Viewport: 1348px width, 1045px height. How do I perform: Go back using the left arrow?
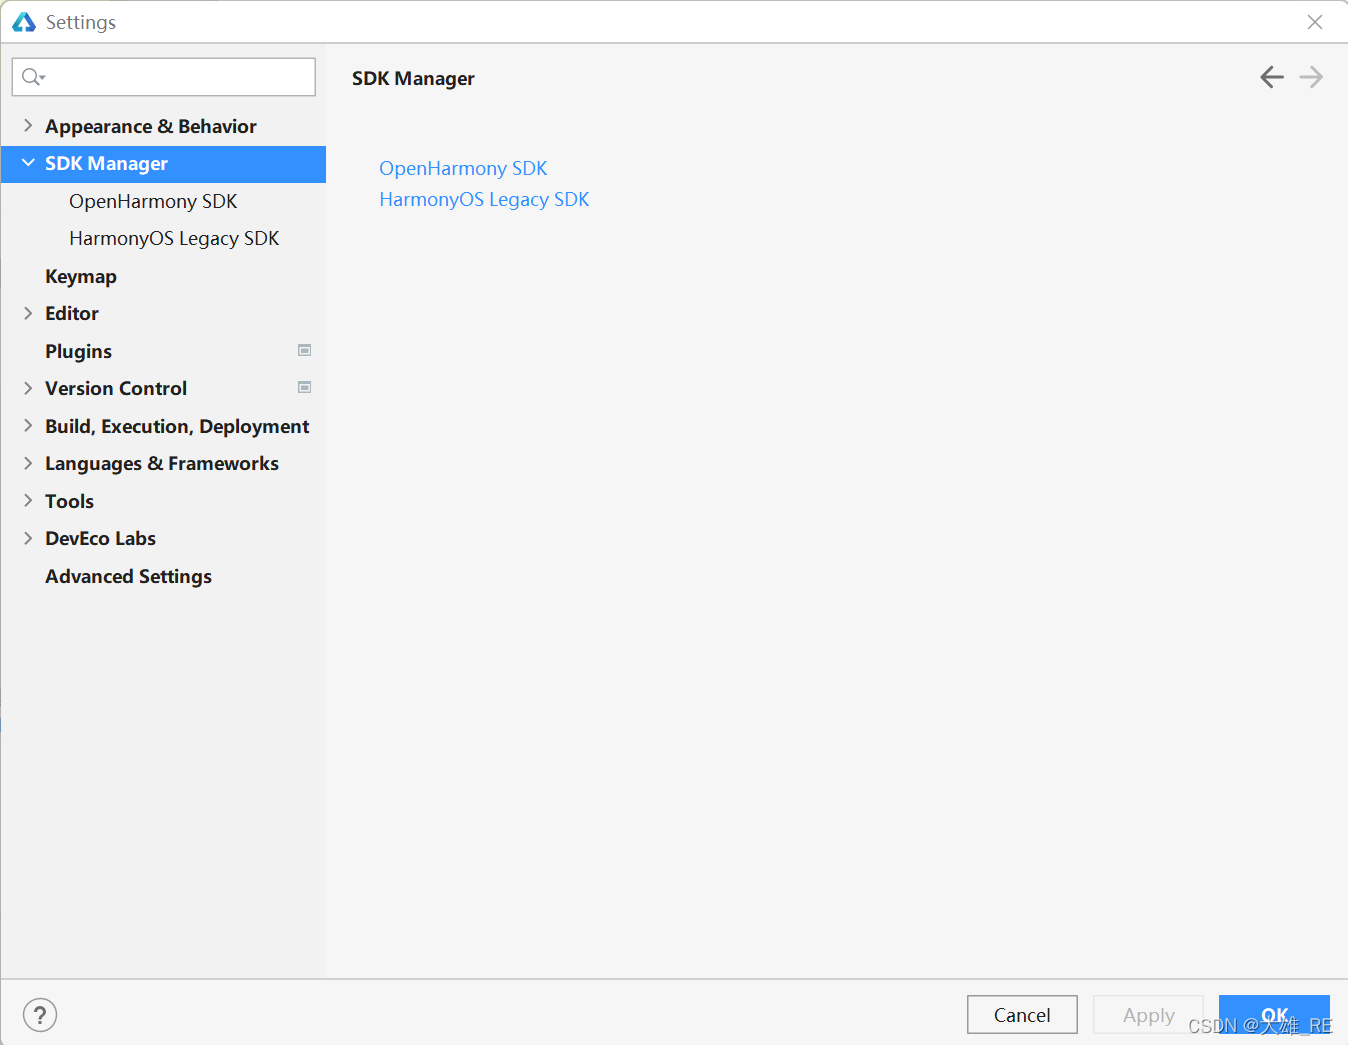point(1272,77)
